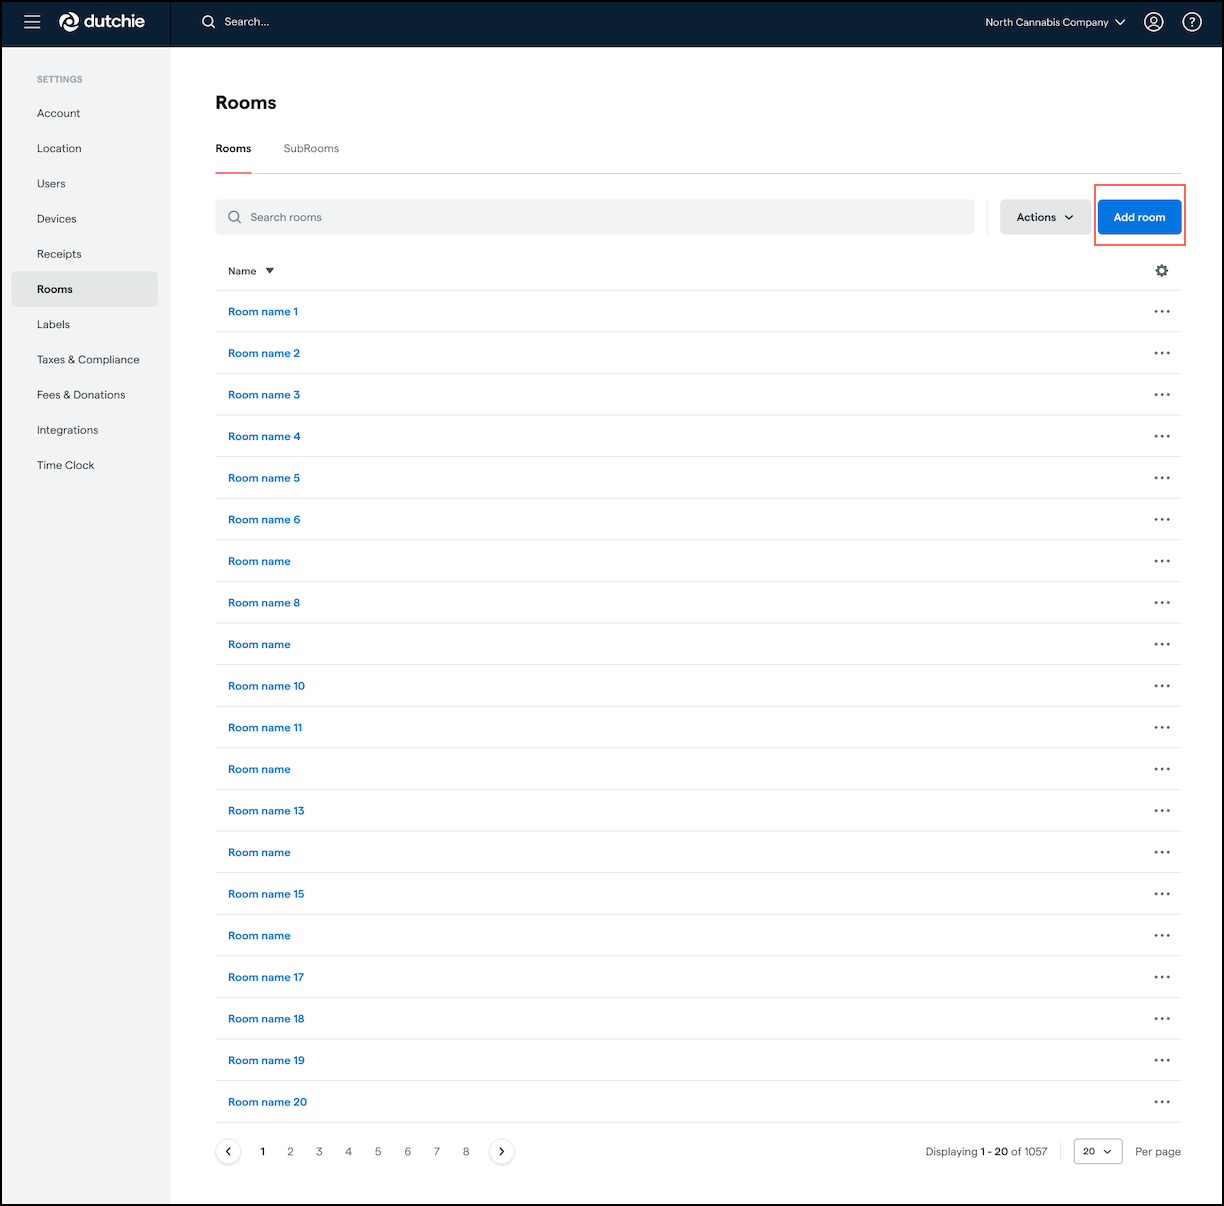Open more options for Room name 1
Image resolution: width=1224 pixels, height=1206 pixels.
(x=1162, y=312)
